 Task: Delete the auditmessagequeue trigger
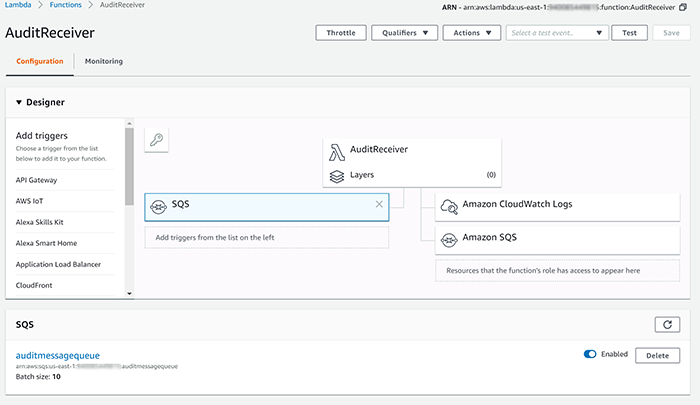[657, 355]
